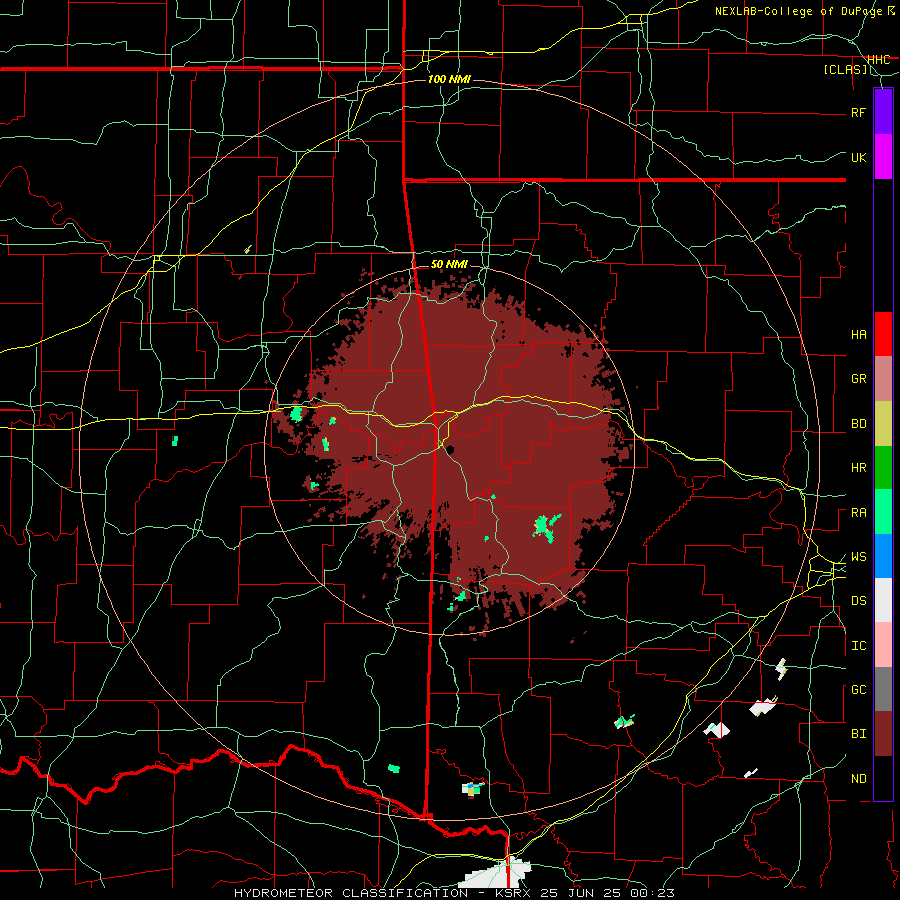
Task: Click the 00:23 timestamp in the footer
Action: coord(652,893)
